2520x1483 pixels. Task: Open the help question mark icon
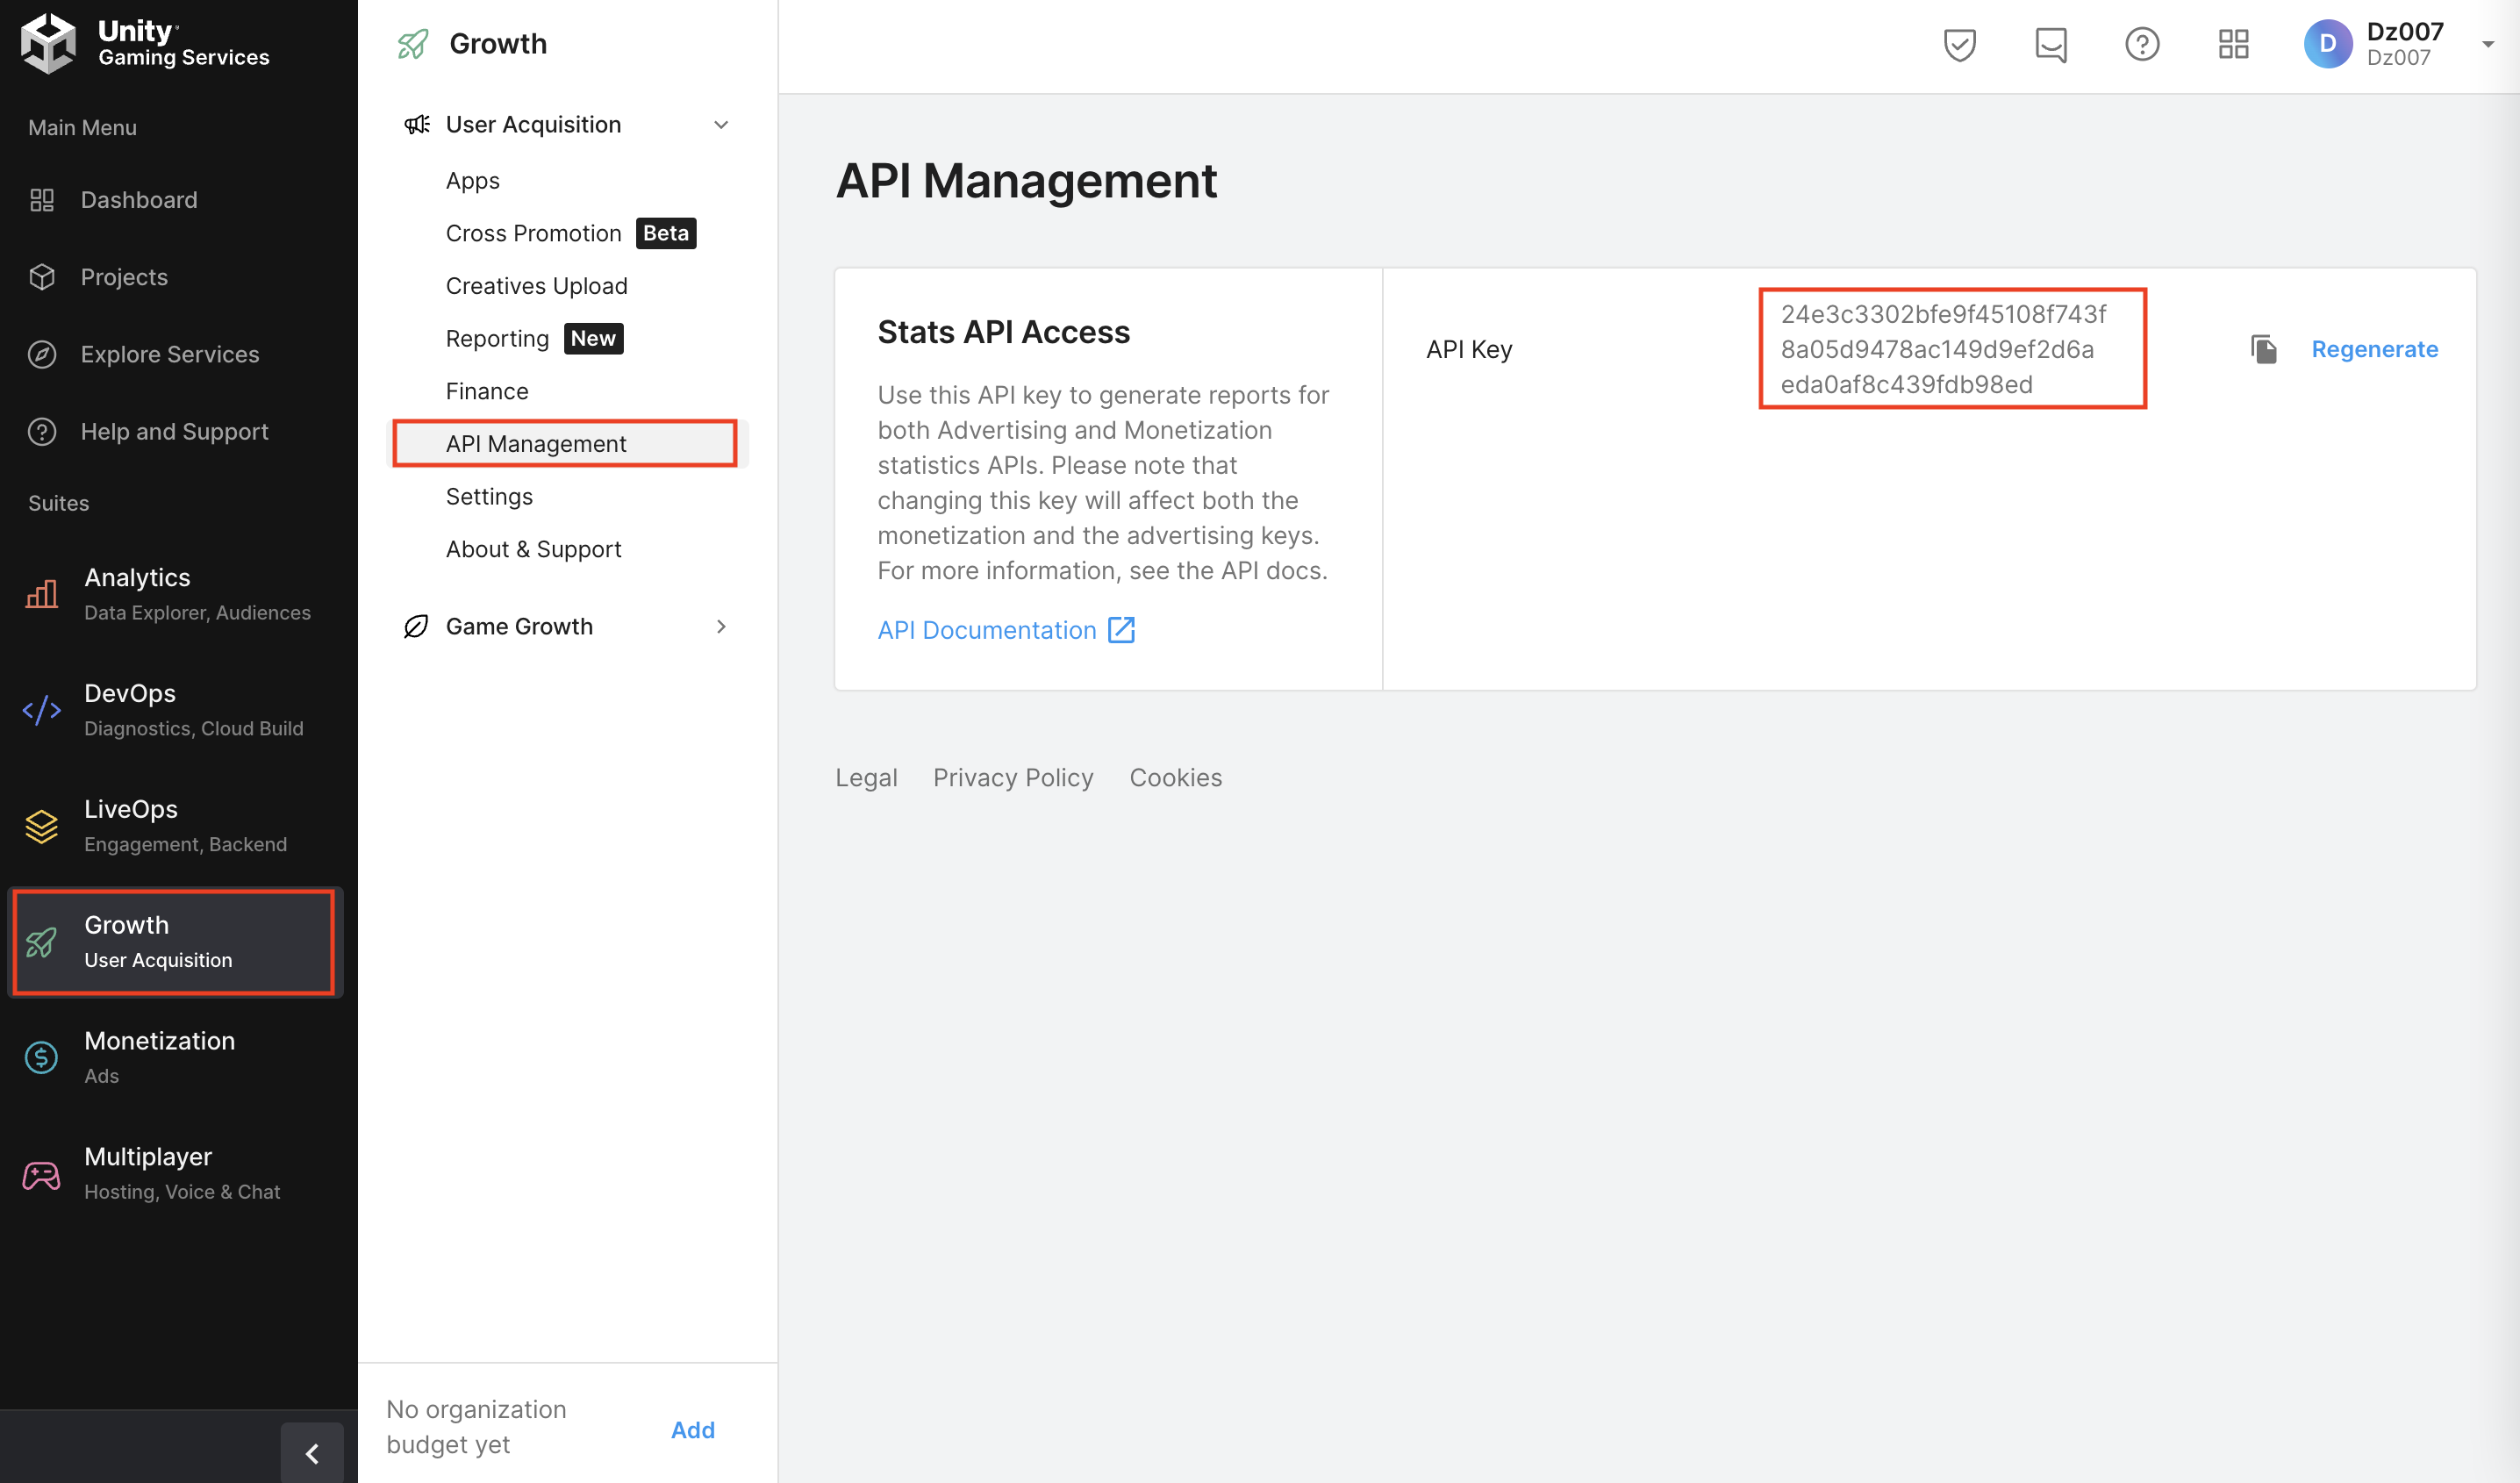point(2141,45)
